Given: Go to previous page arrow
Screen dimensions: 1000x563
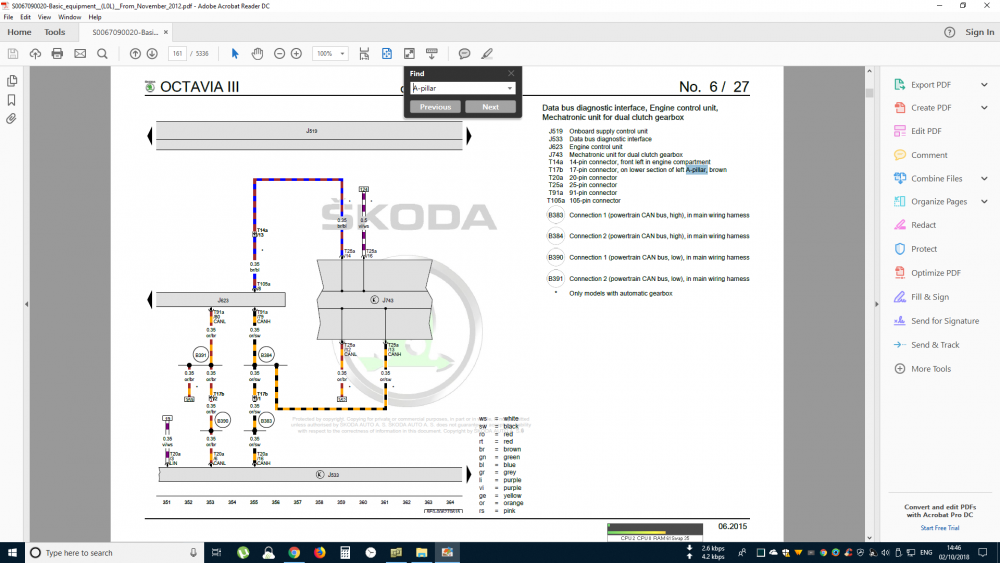Looking at the screenshot, I should [135, 54].
